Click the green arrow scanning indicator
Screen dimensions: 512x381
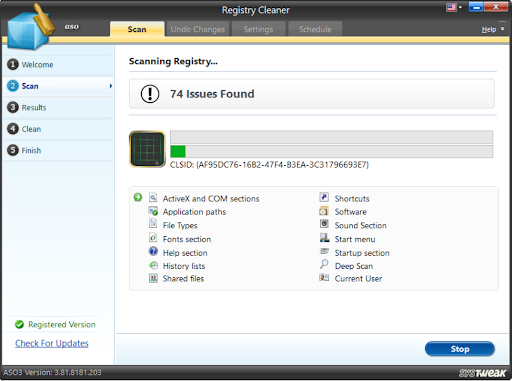[x=138, y=197]
